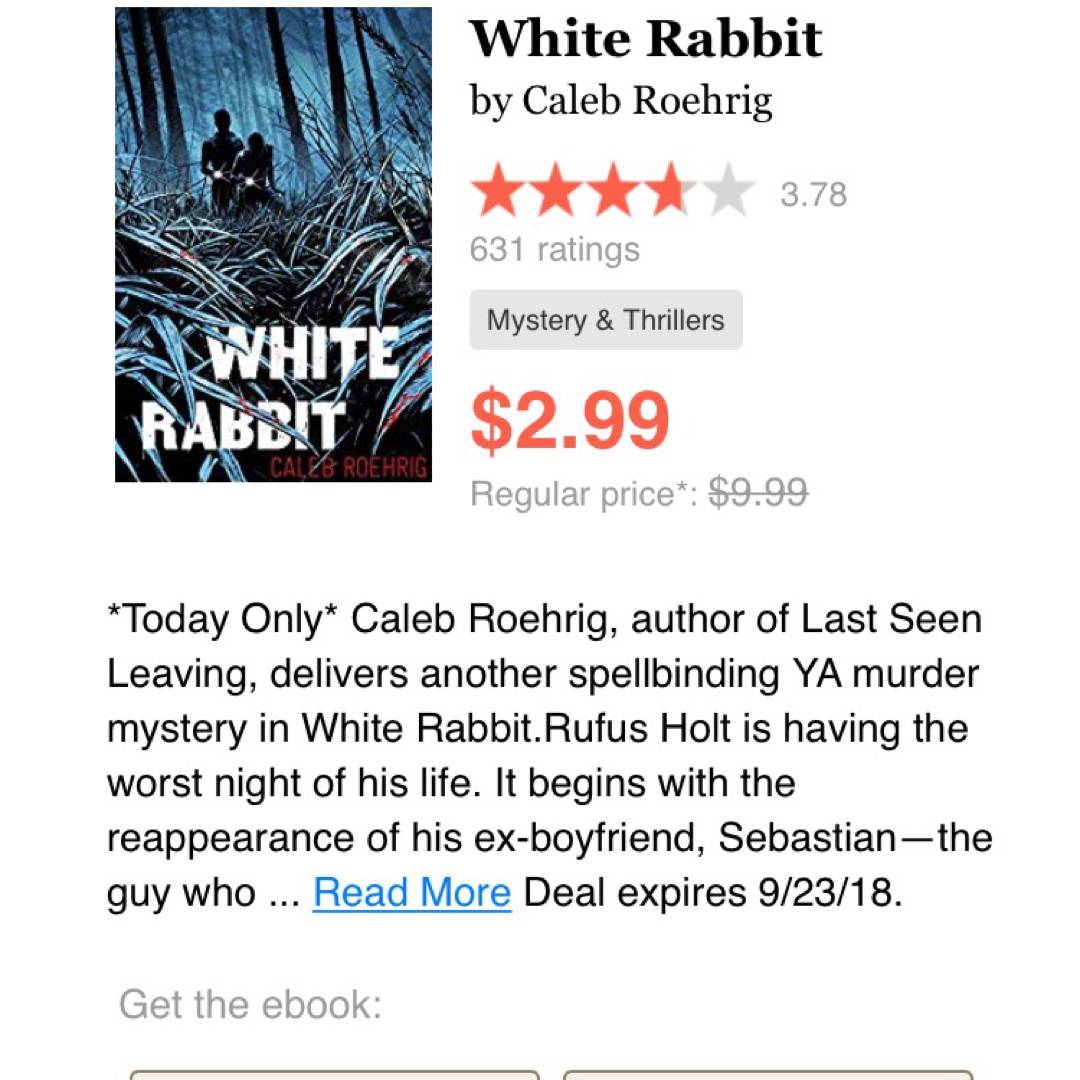This screenshot has width=1080, height=1080.
Task: Click the 3.78 average rating number
Action: (x=813, y=194)
